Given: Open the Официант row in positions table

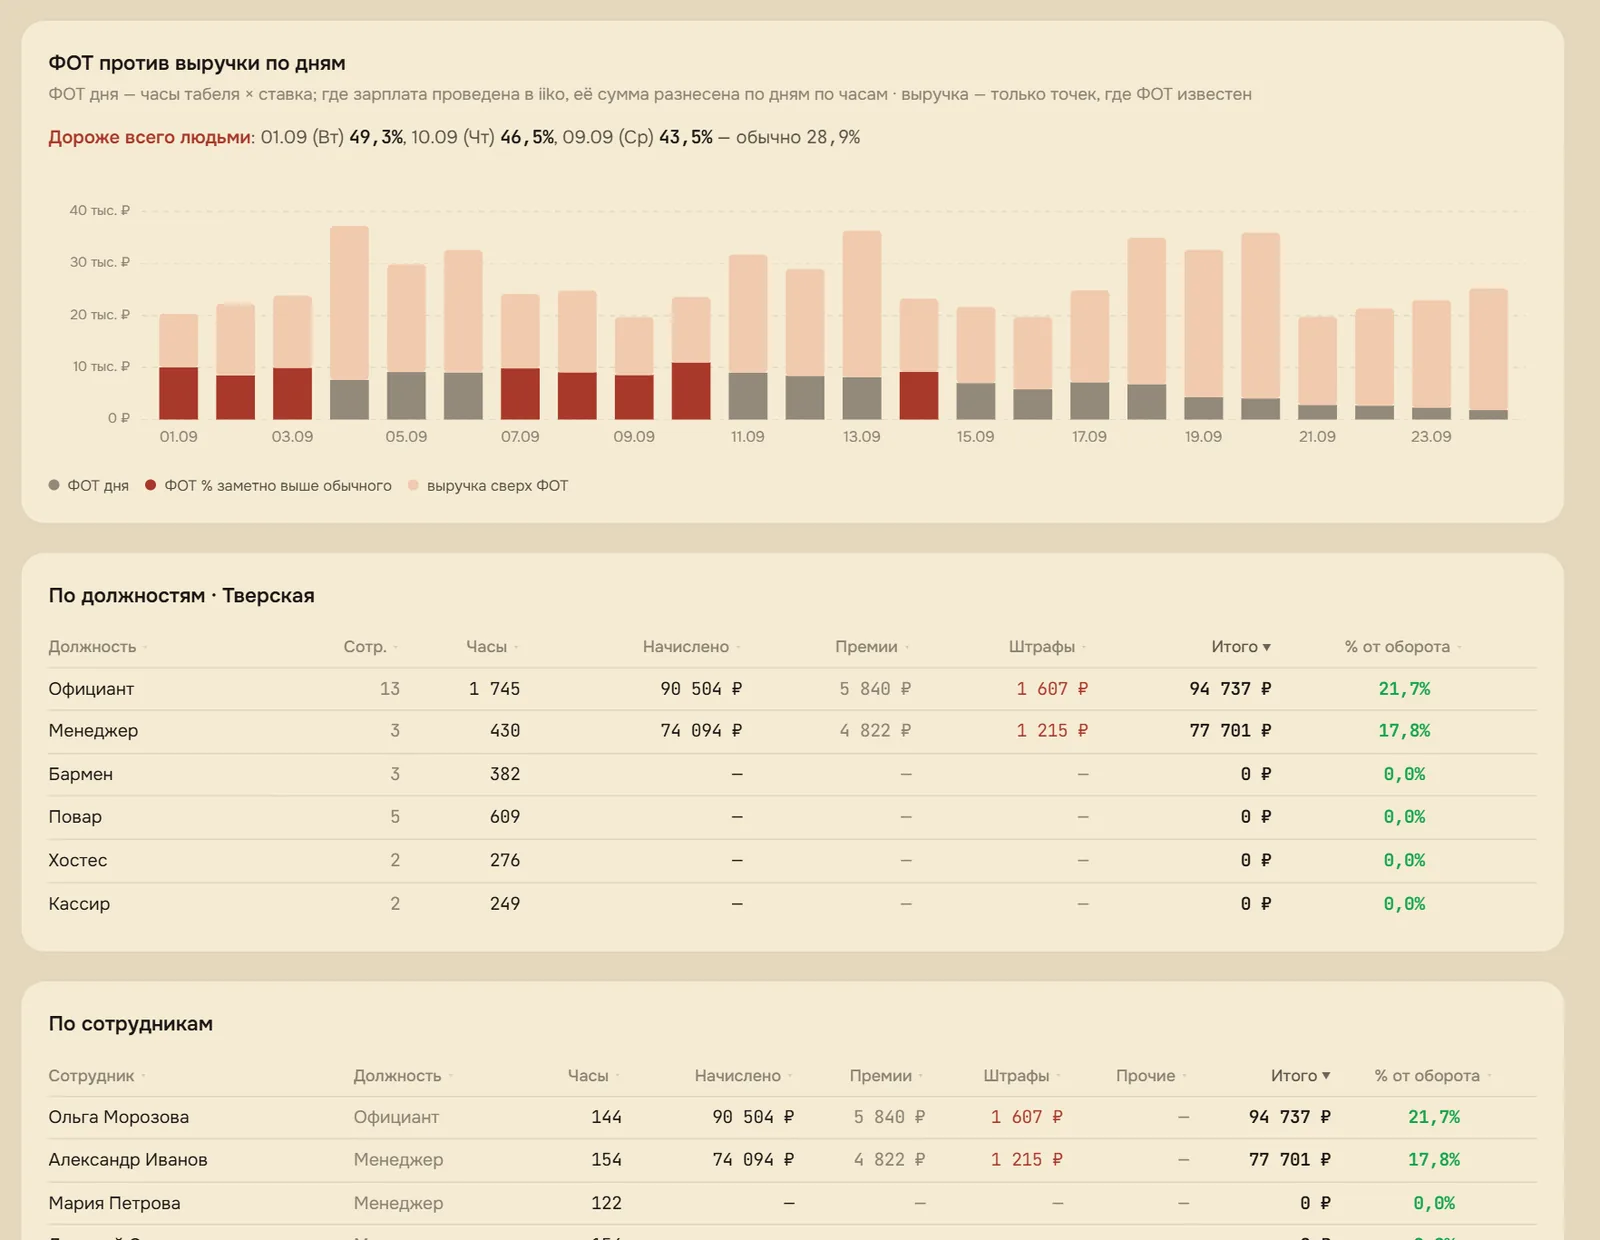Looking at the screenshot, I should [792, 689].
